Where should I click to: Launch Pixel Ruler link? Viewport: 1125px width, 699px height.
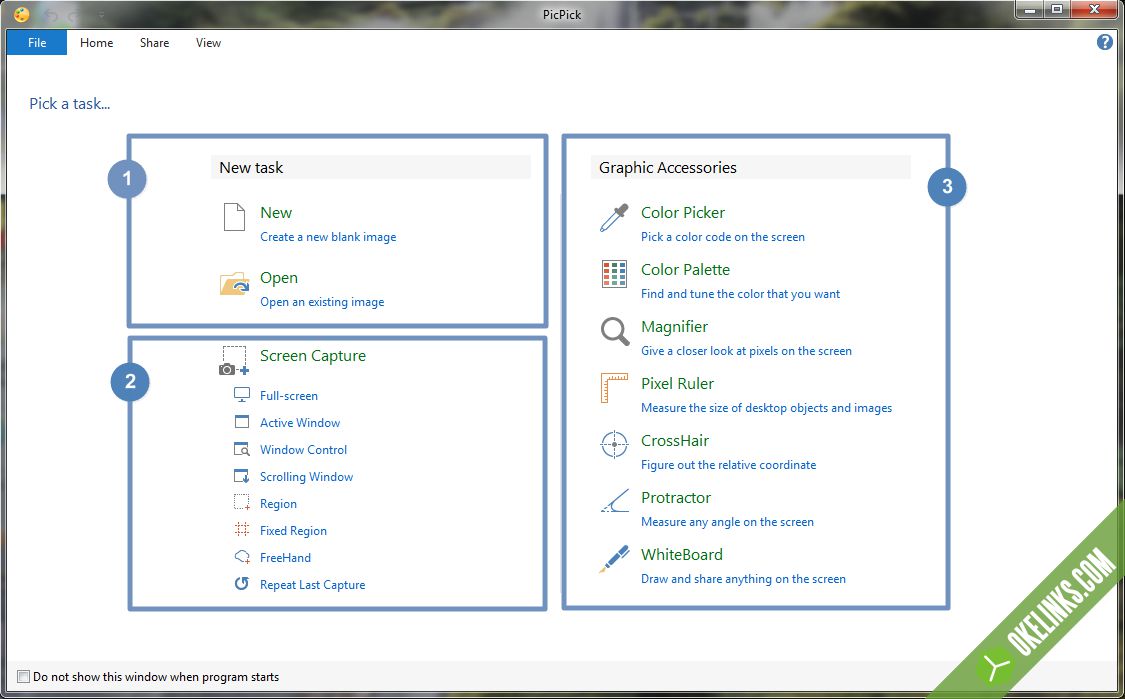point(677,383)
